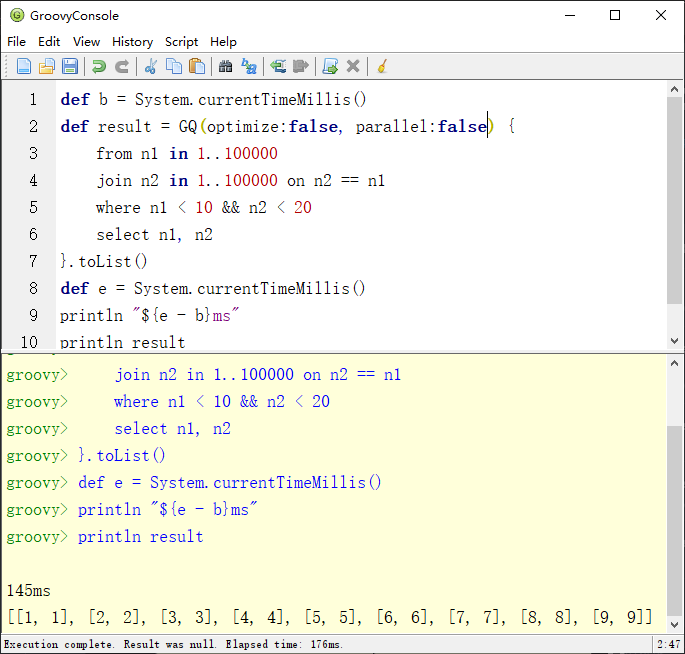Open the View menu
The image size is (685, 654).
(x=86, y=42)
